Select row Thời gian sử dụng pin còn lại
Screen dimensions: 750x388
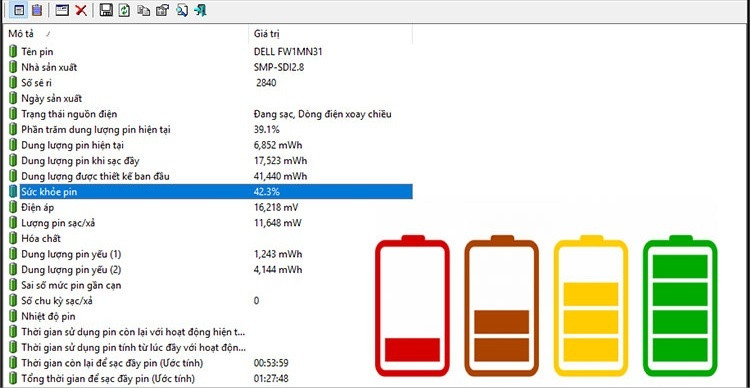click(x=210, y=332)
